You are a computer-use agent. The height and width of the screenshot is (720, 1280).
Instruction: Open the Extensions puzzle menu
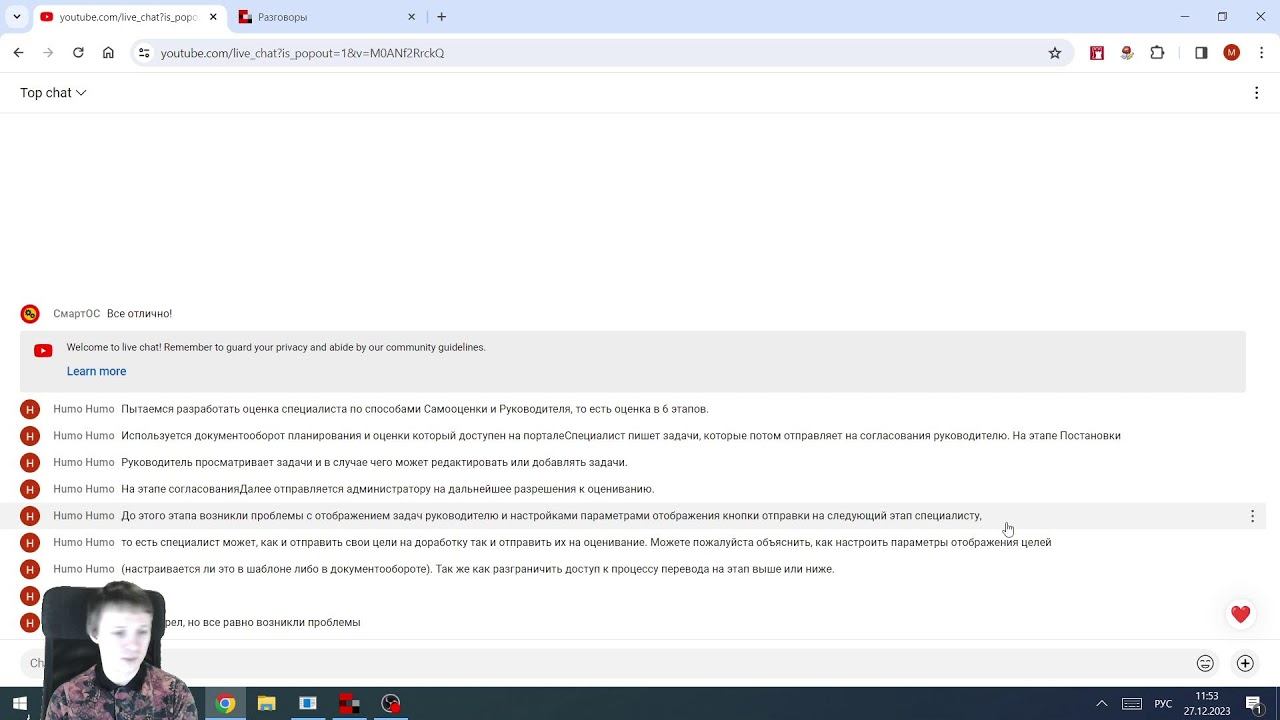click(1157, 53)
